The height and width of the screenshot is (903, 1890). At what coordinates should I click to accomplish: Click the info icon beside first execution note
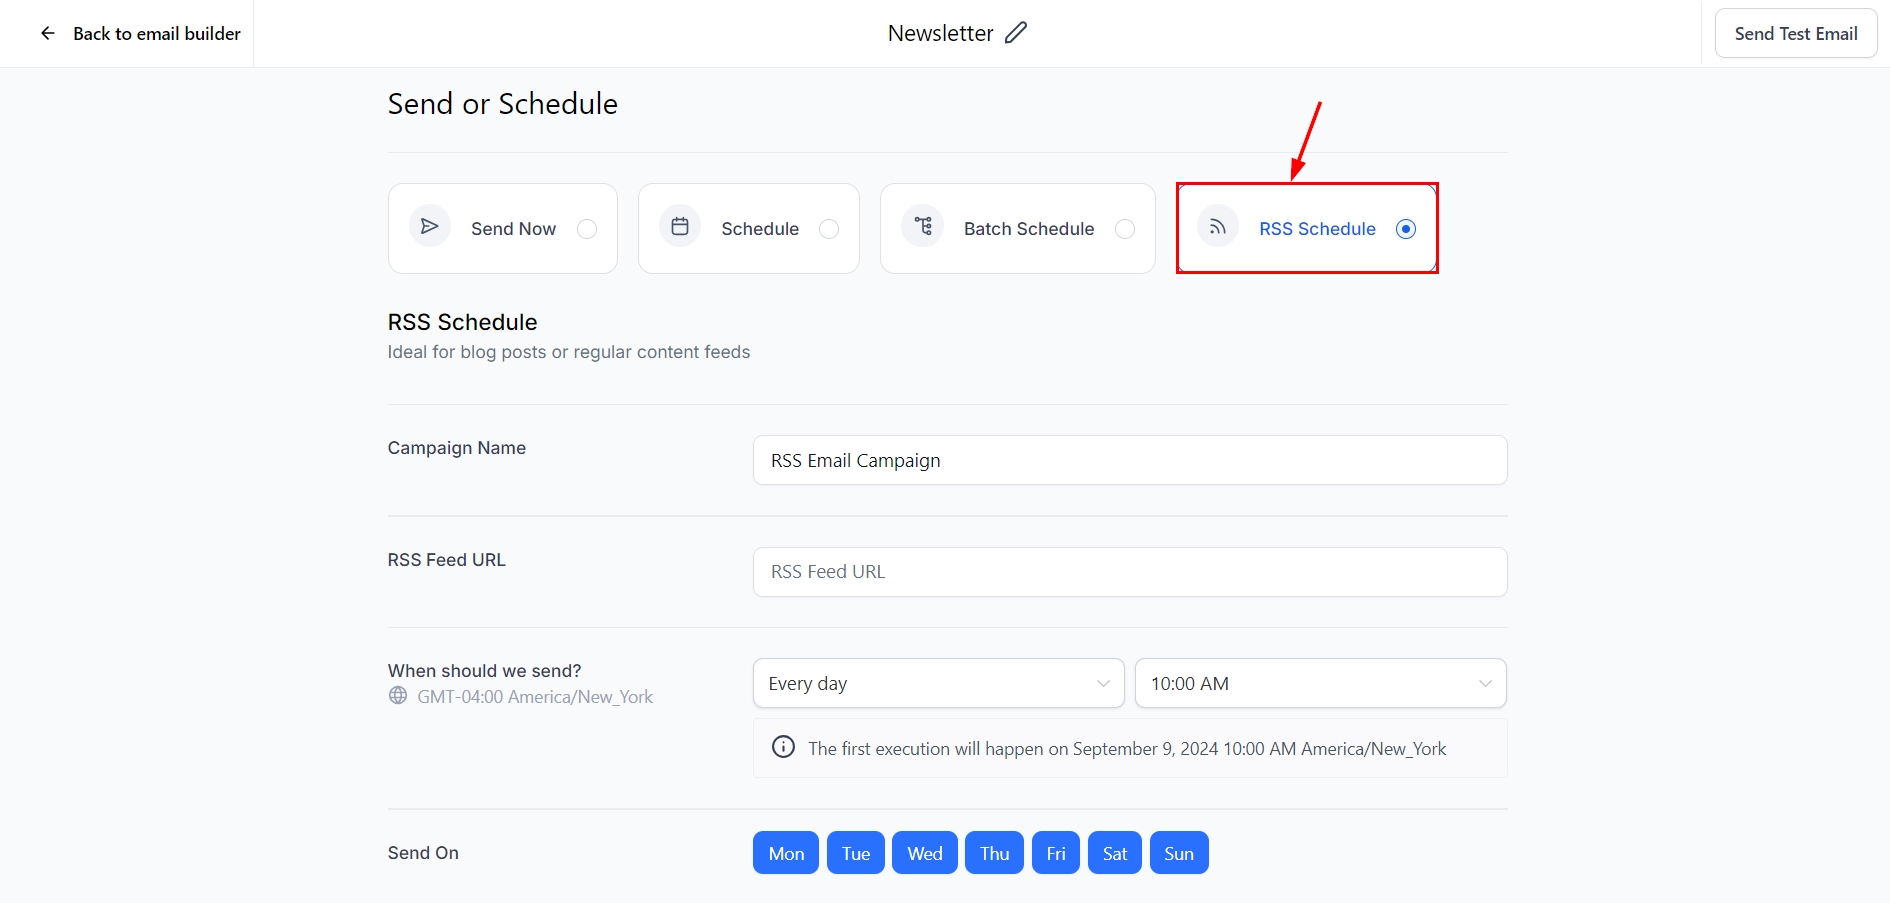coord(784,748)
